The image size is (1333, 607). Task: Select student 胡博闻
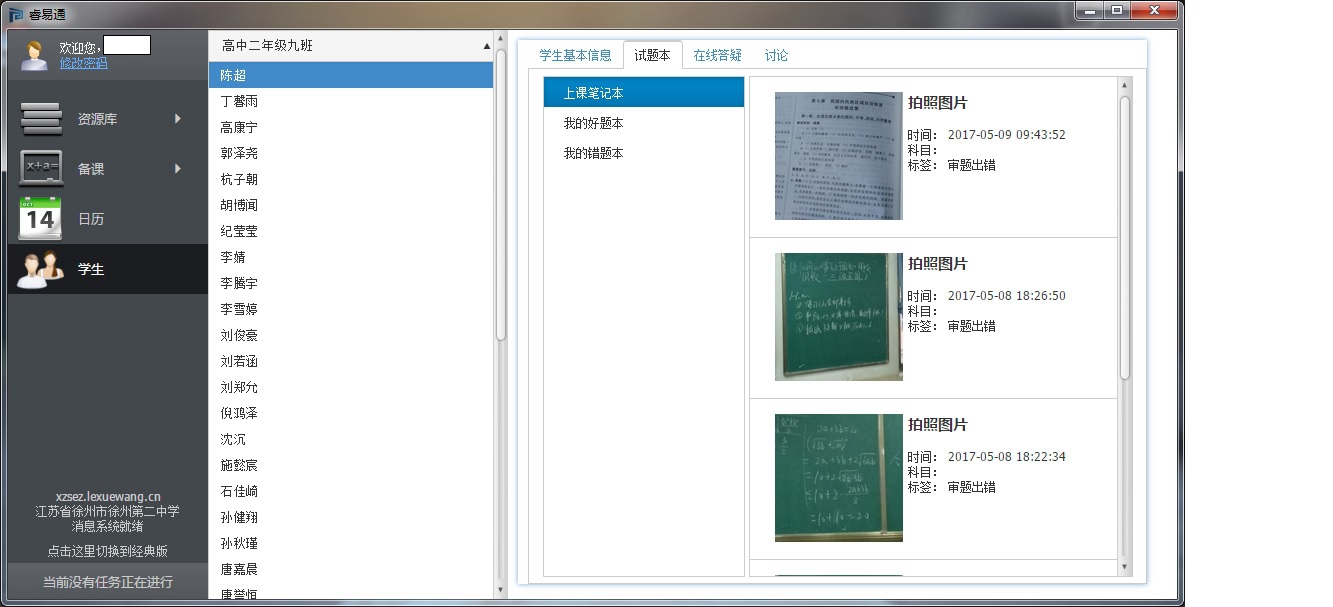pyautogui.click(x=351, y=205)
